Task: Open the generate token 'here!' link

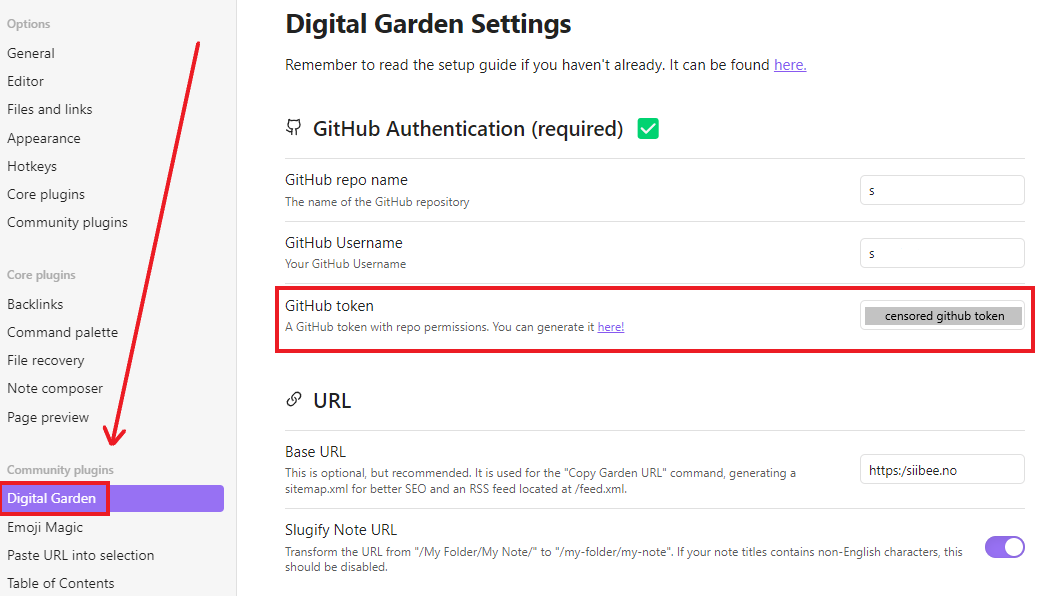Action: (x=610, y=327)
